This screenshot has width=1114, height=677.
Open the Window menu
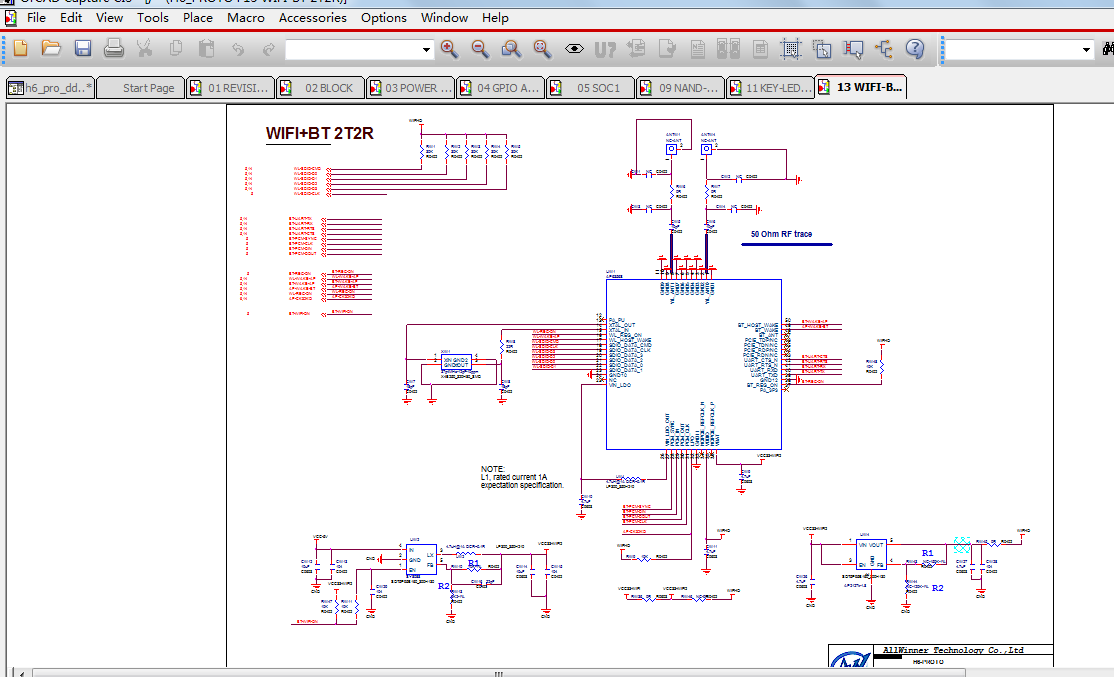pyautogui.click(x=444, y=18)
